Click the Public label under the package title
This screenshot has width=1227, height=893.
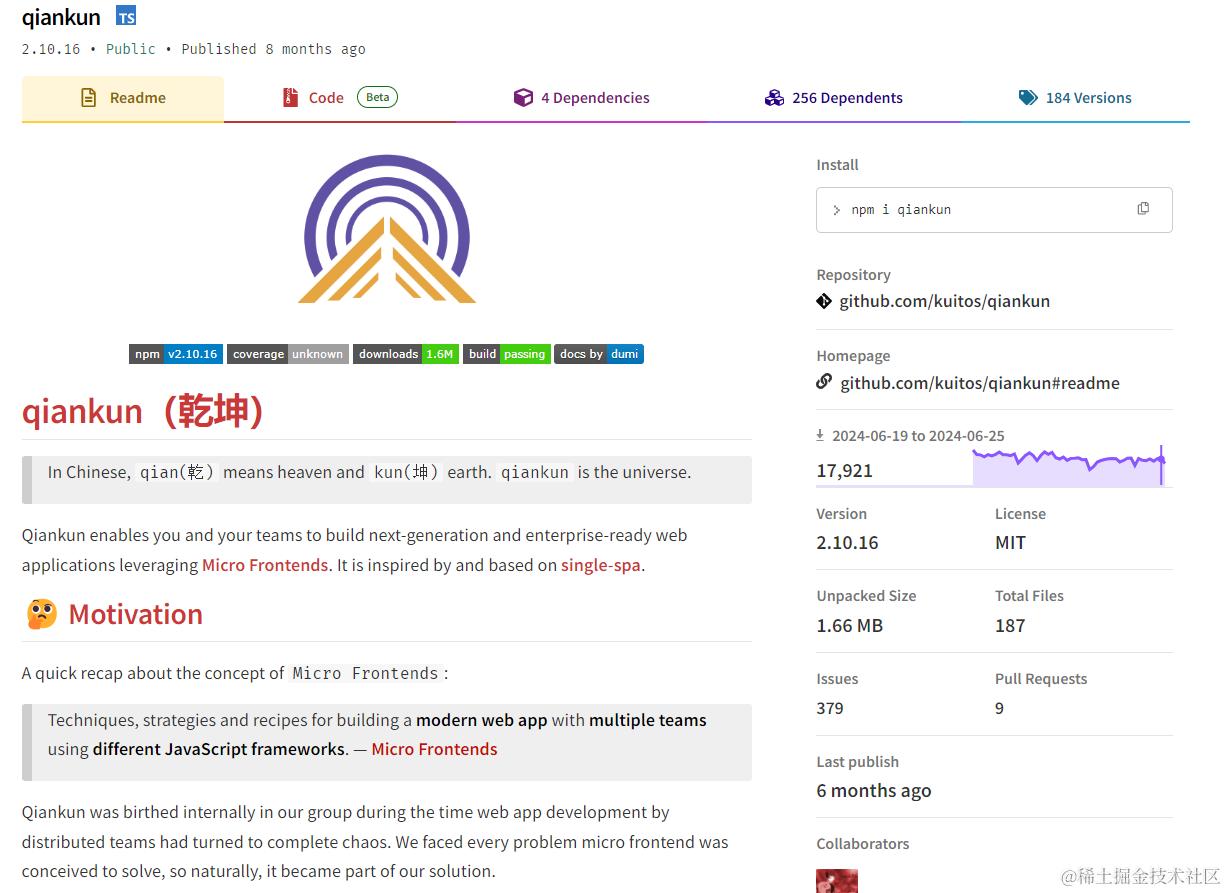coord(131,49)
